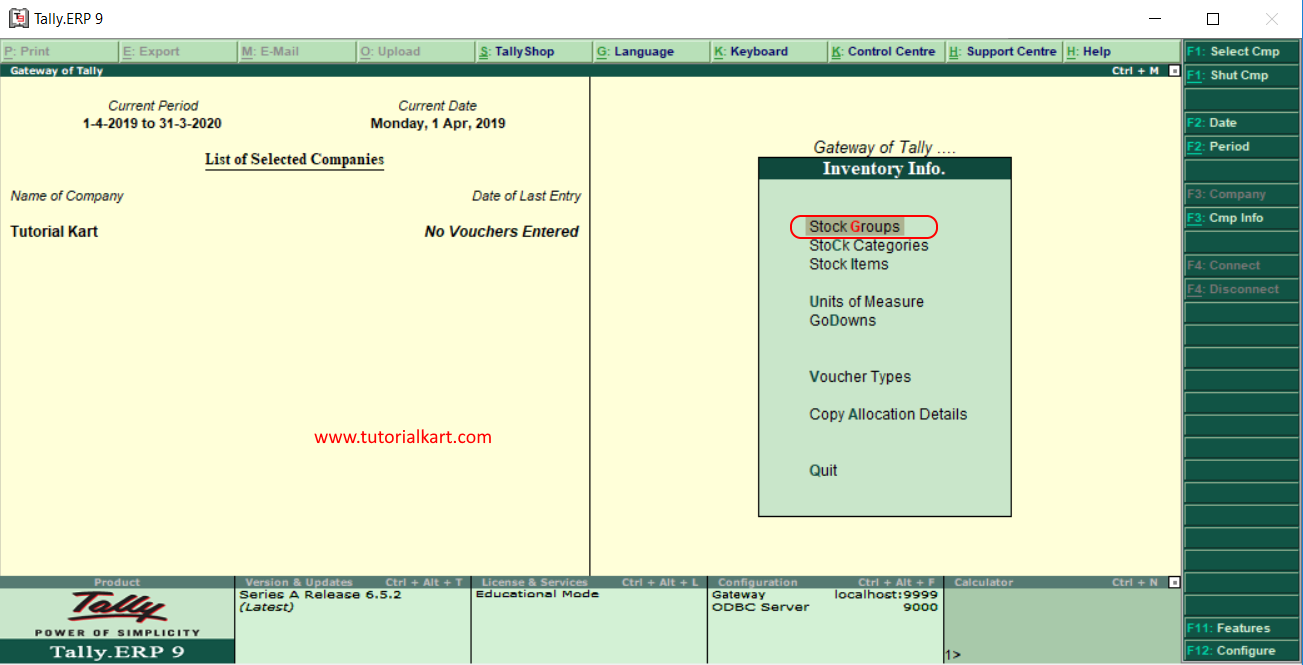Viewport: 1303px width, 665px height.
Task: Click the current date Monday, 1 Apr, 2019
Action: tap(438, 124)
